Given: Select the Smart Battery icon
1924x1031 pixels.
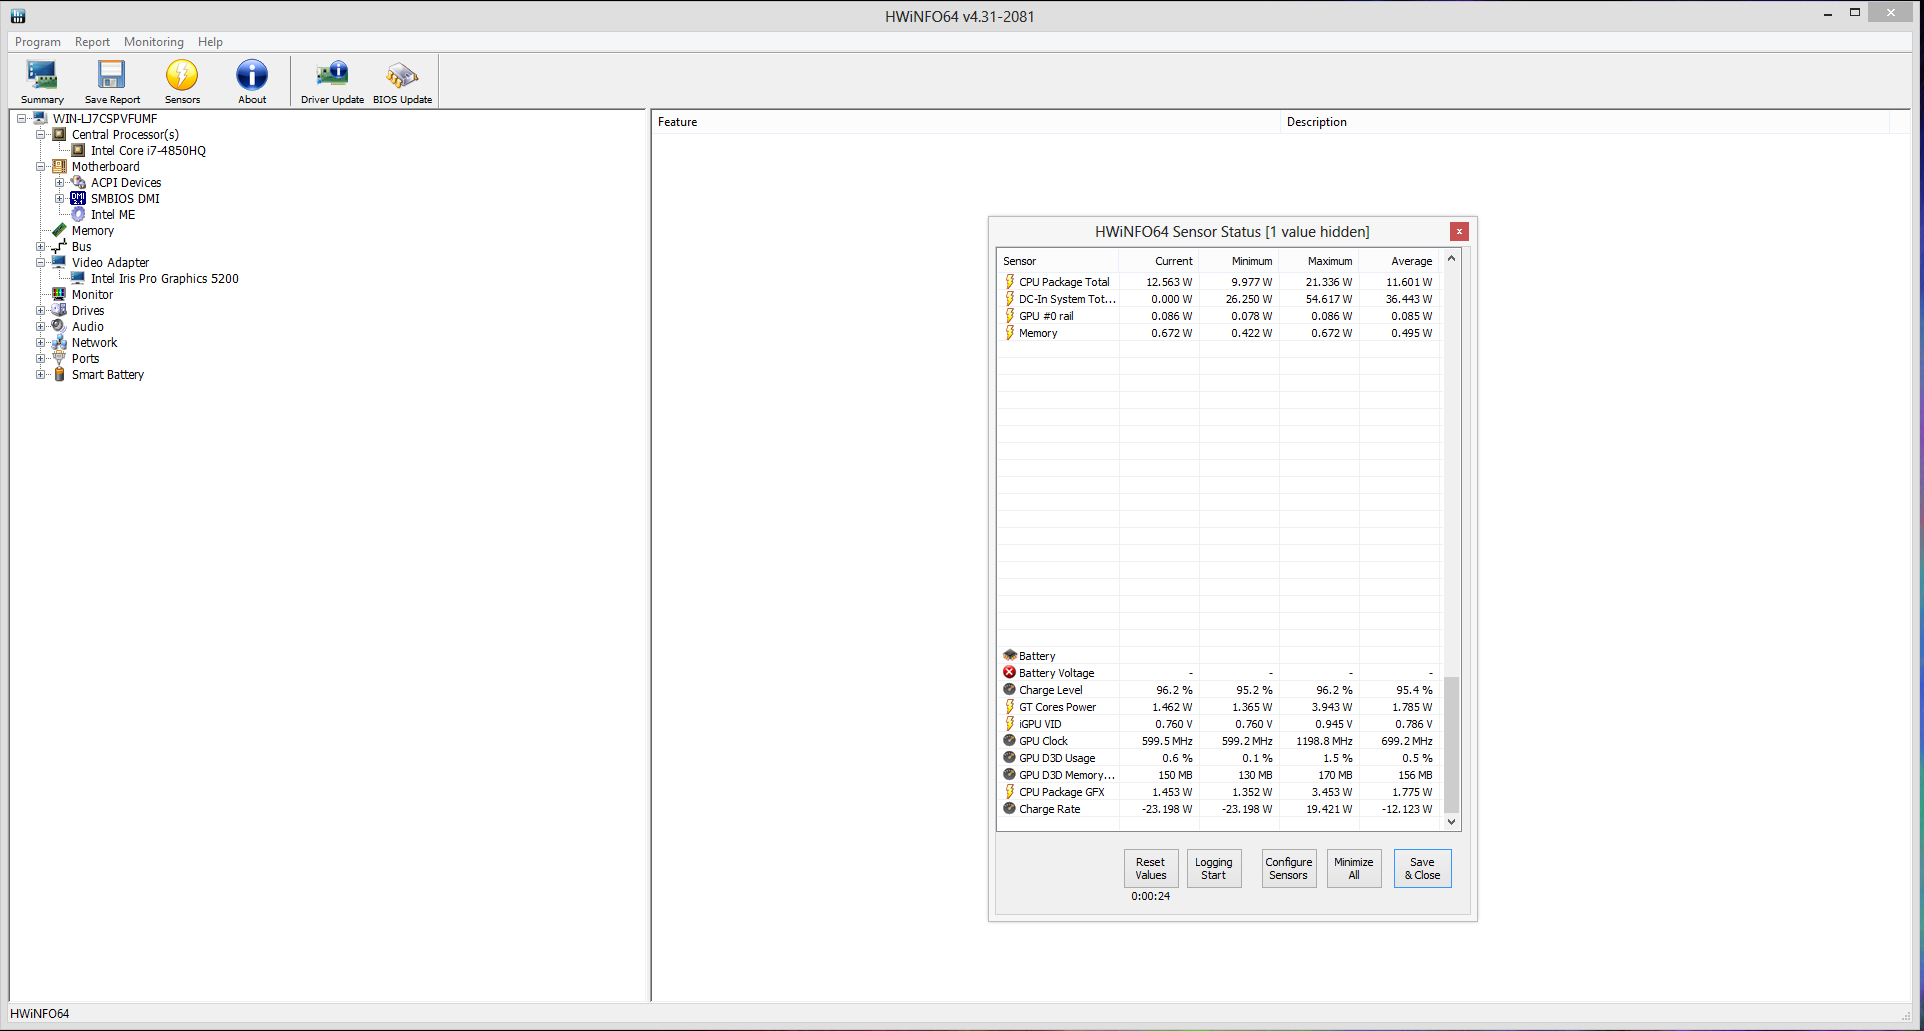Looking at the screenshot, I should (x=59, y=375).
